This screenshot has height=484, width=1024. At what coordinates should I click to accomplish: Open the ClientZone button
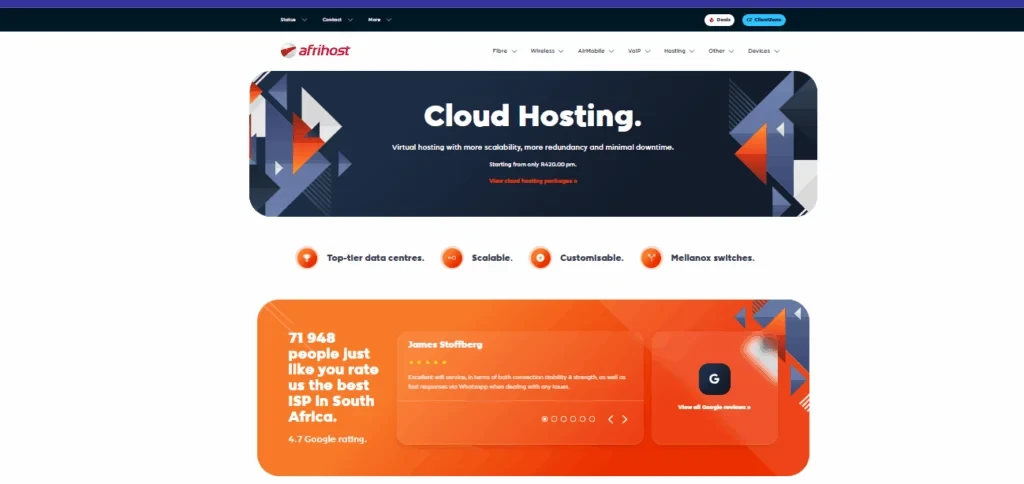764,20
